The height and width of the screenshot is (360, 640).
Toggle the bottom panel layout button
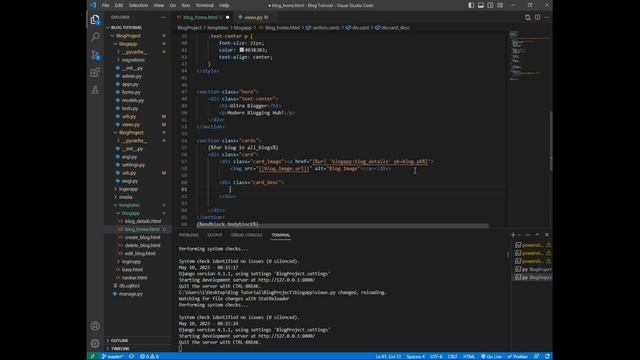481,5
